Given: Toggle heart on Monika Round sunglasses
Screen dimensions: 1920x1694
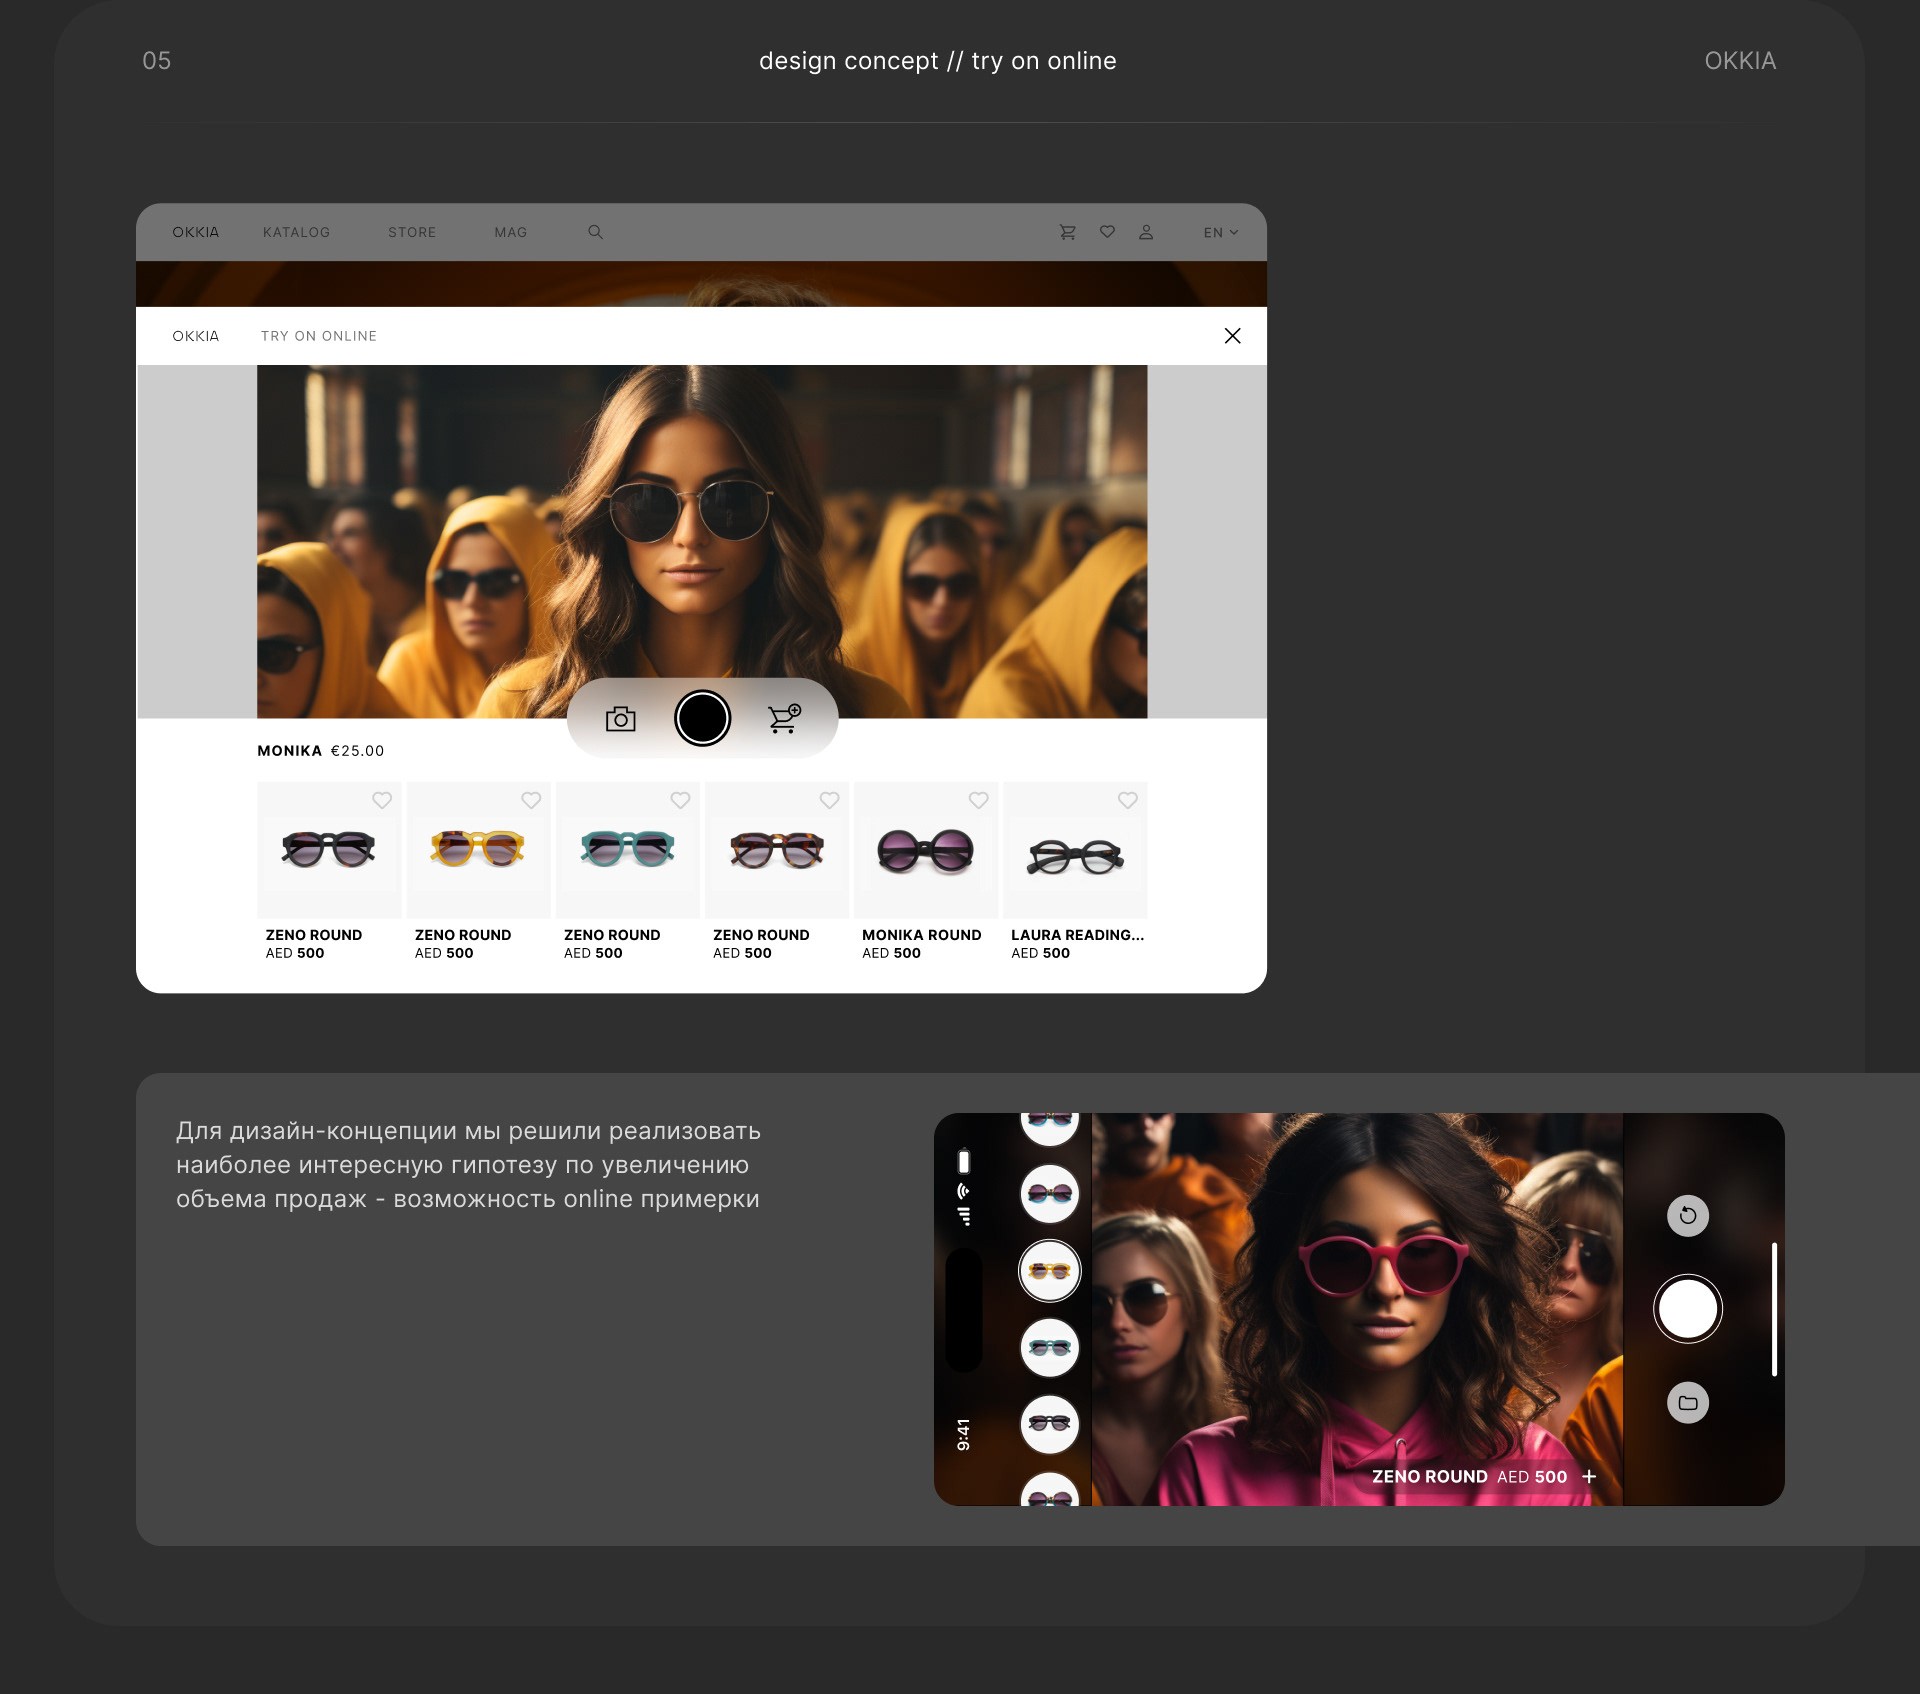Looking at the screenshot, I should click(x=978, y=800).
